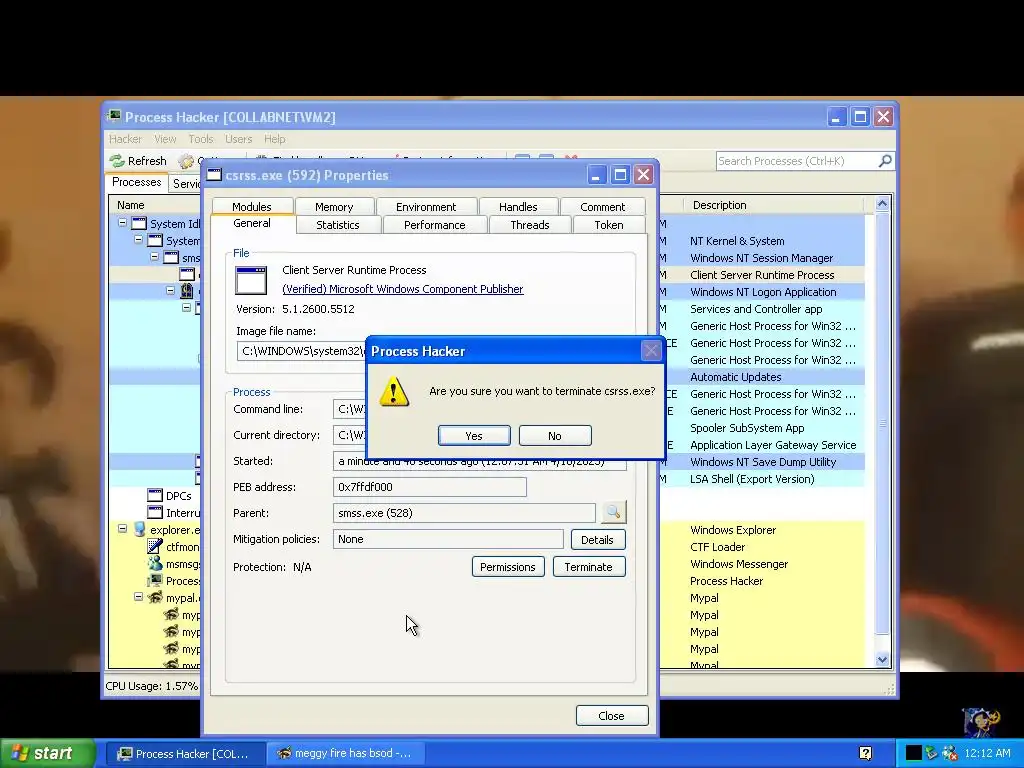Click the process list scrollbar up arrow
Image resolution: width=1024 pixels, height=768 pixels.
882,204
